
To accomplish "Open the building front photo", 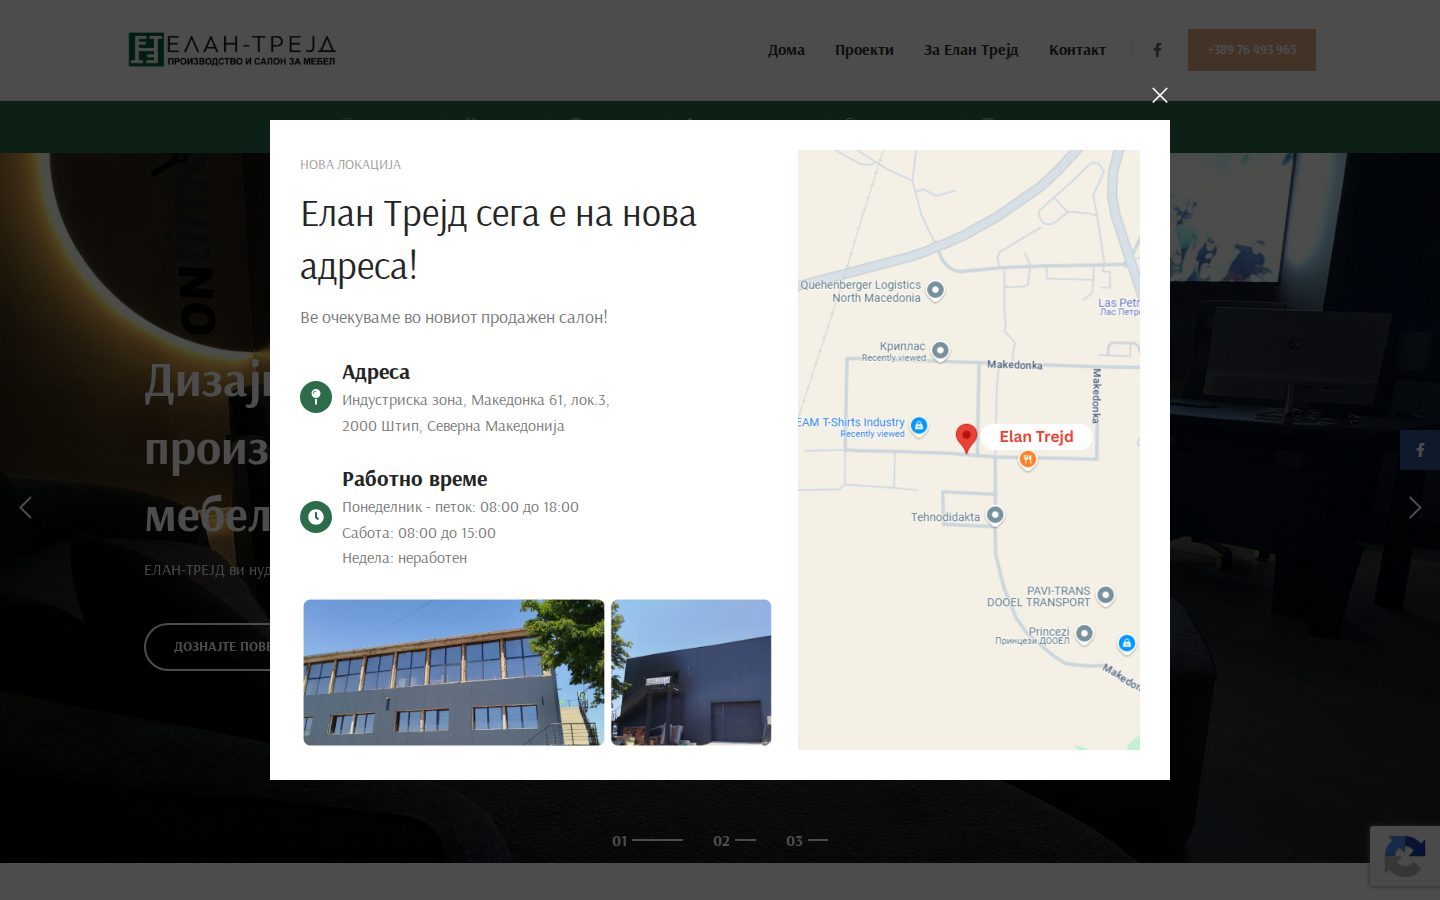I will coord(454,672).
